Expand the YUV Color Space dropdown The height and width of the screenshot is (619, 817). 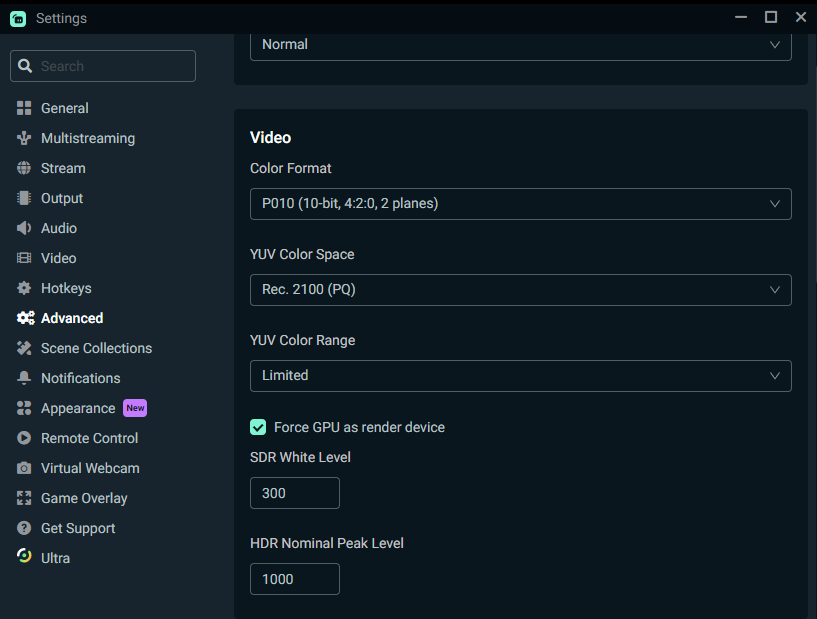point(520,290)
